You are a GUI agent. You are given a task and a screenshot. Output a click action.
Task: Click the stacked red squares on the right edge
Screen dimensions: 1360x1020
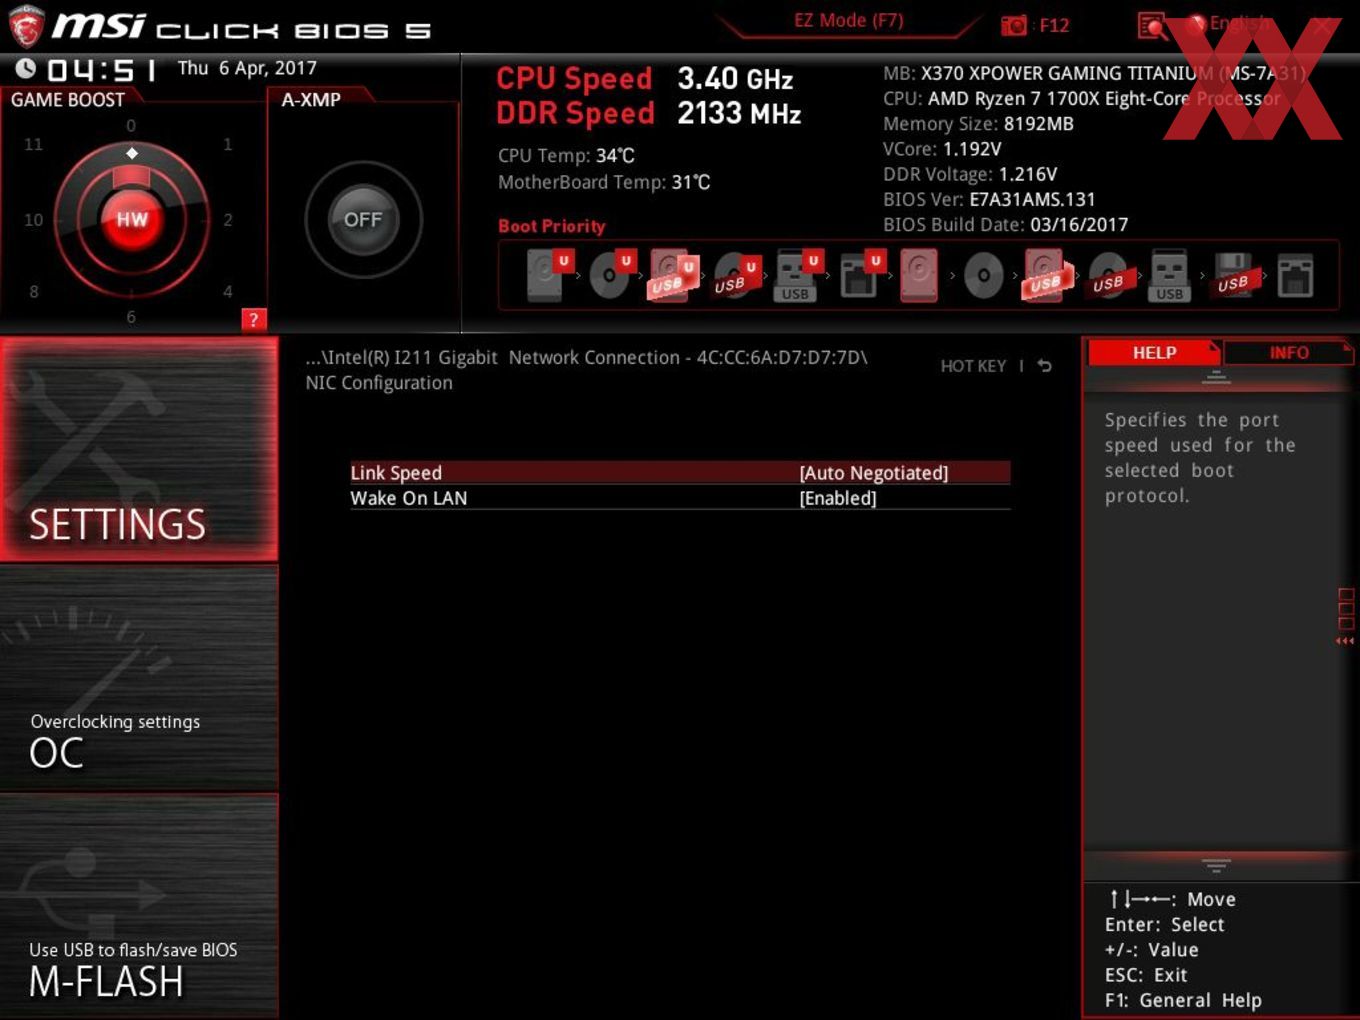click(x=1345, y=609)
